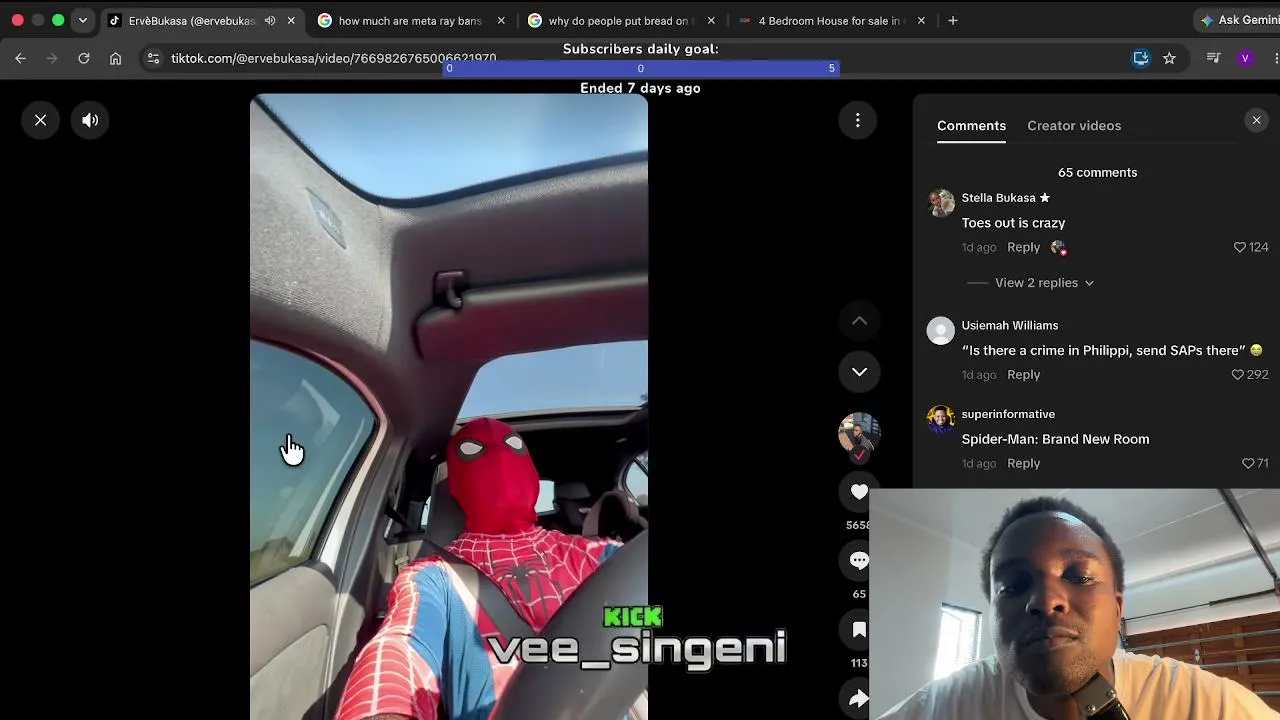The height and width of the screenshot is (720, 1280).
Task: Like the video with heart icon
Action: click(859, 492)
